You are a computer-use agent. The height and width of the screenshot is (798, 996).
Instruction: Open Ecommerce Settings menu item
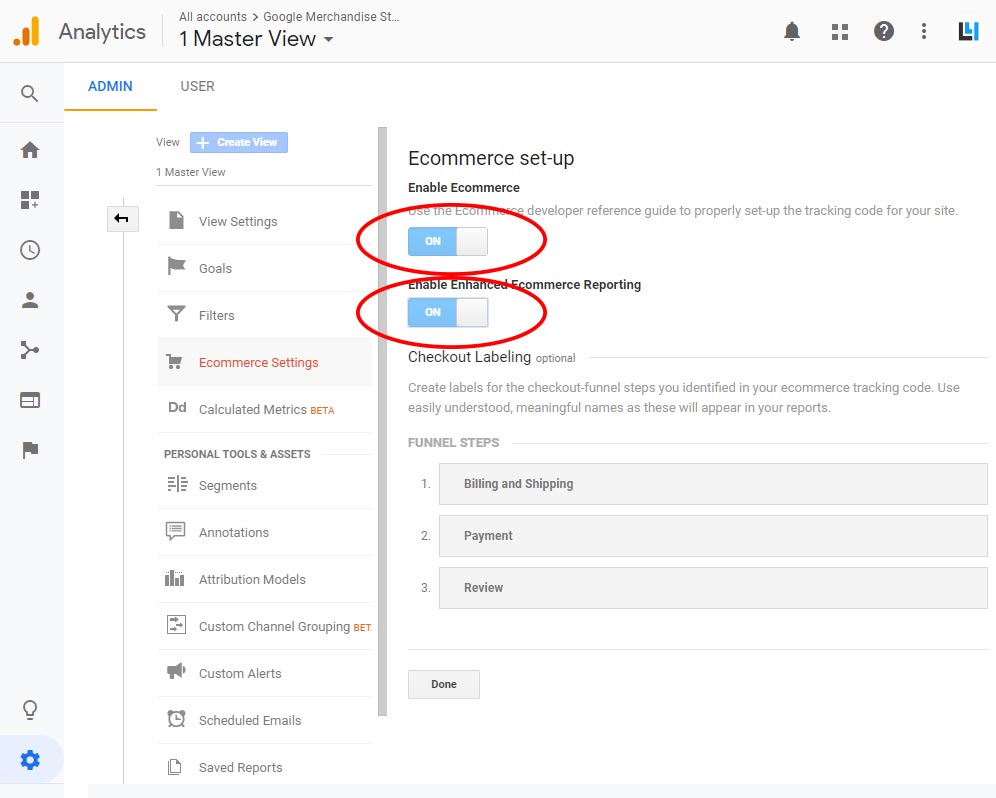point(258,363)
